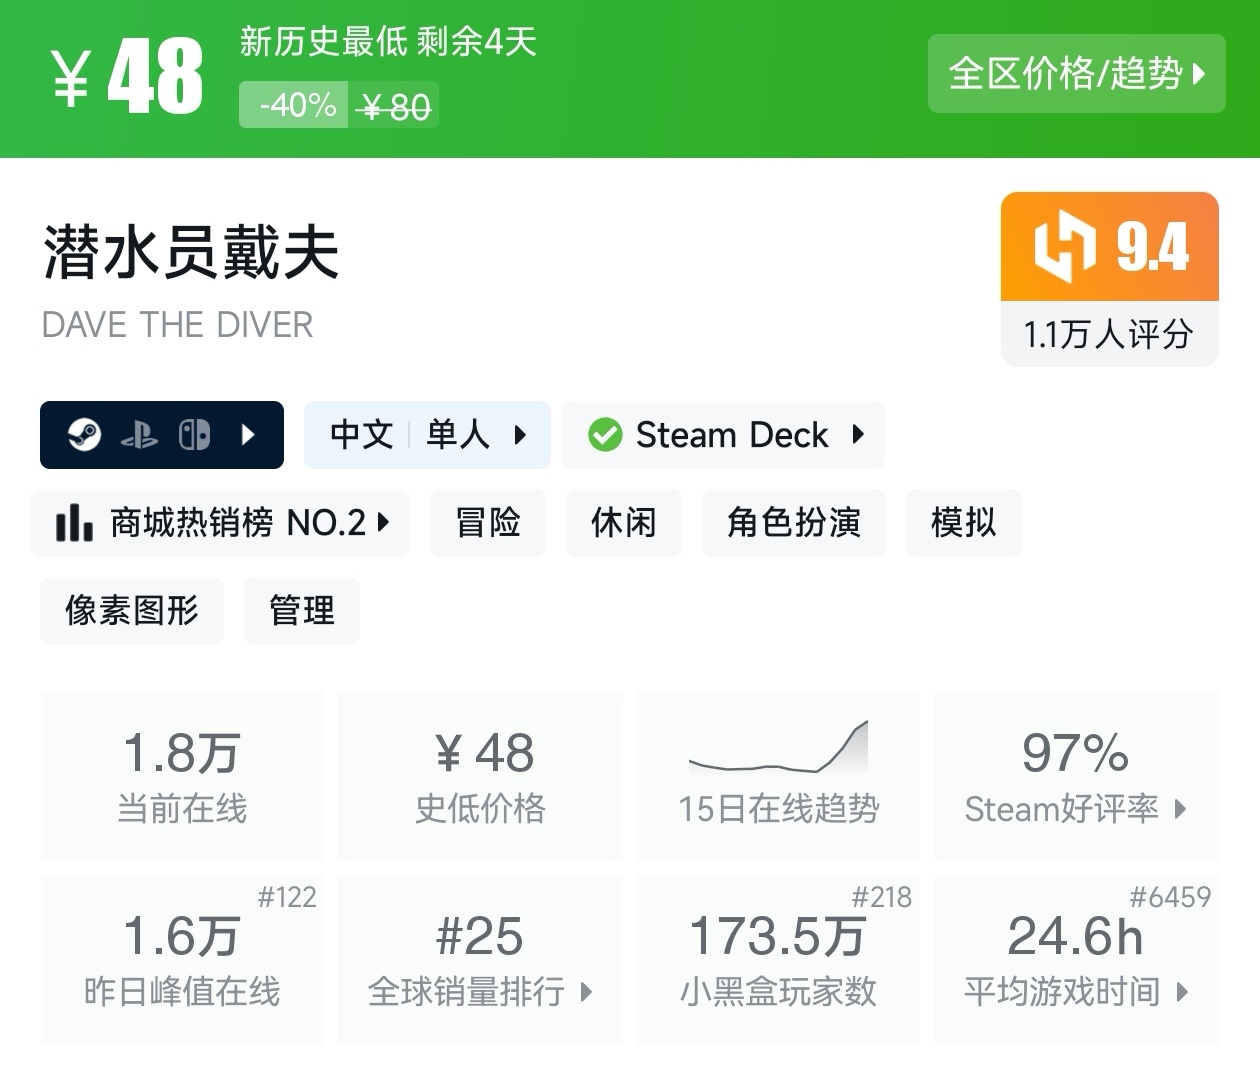Click the Steam platform icon
Screen dimensions: 1260x1066
[84, 435]
